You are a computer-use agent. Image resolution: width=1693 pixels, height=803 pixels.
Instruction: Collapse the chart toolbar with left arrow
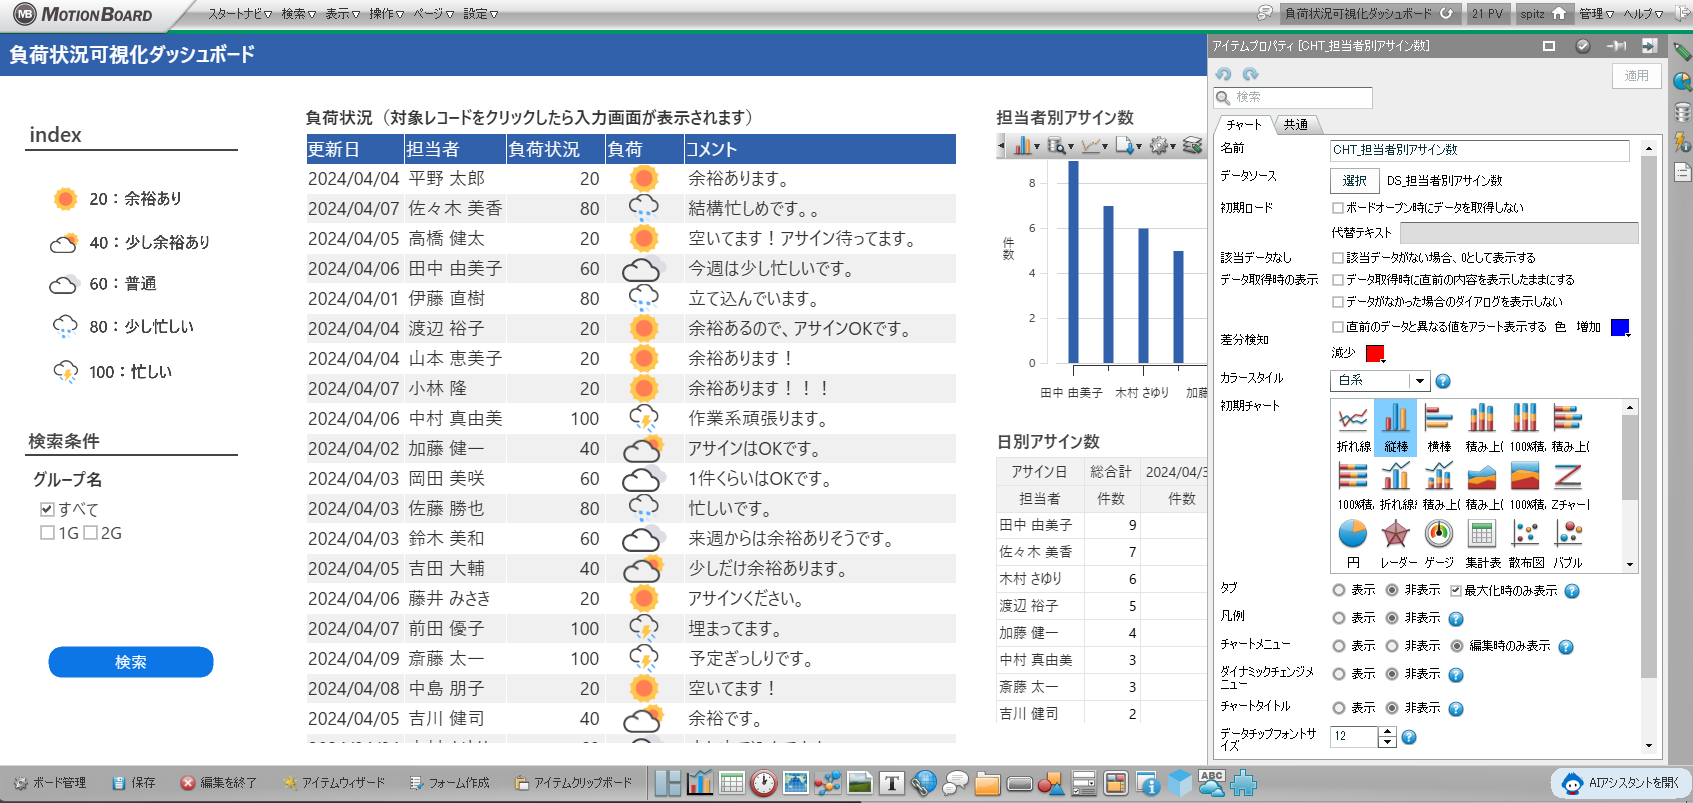point(1001,146)
